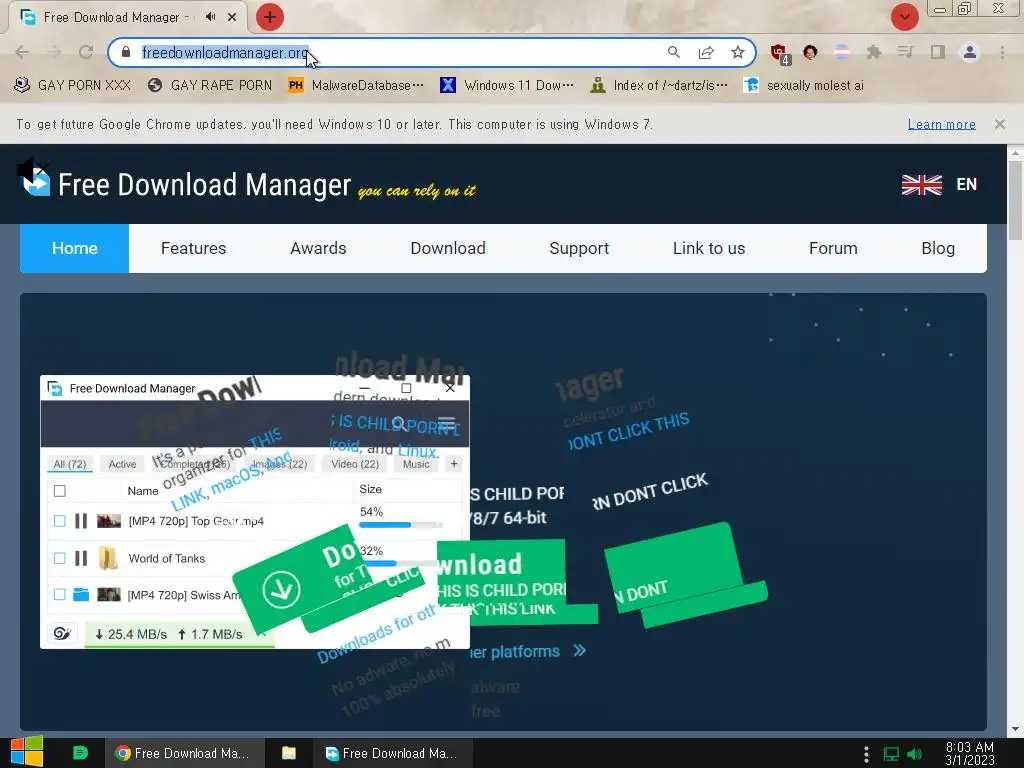Click the browser forward arrow

[x=54, y=52]
